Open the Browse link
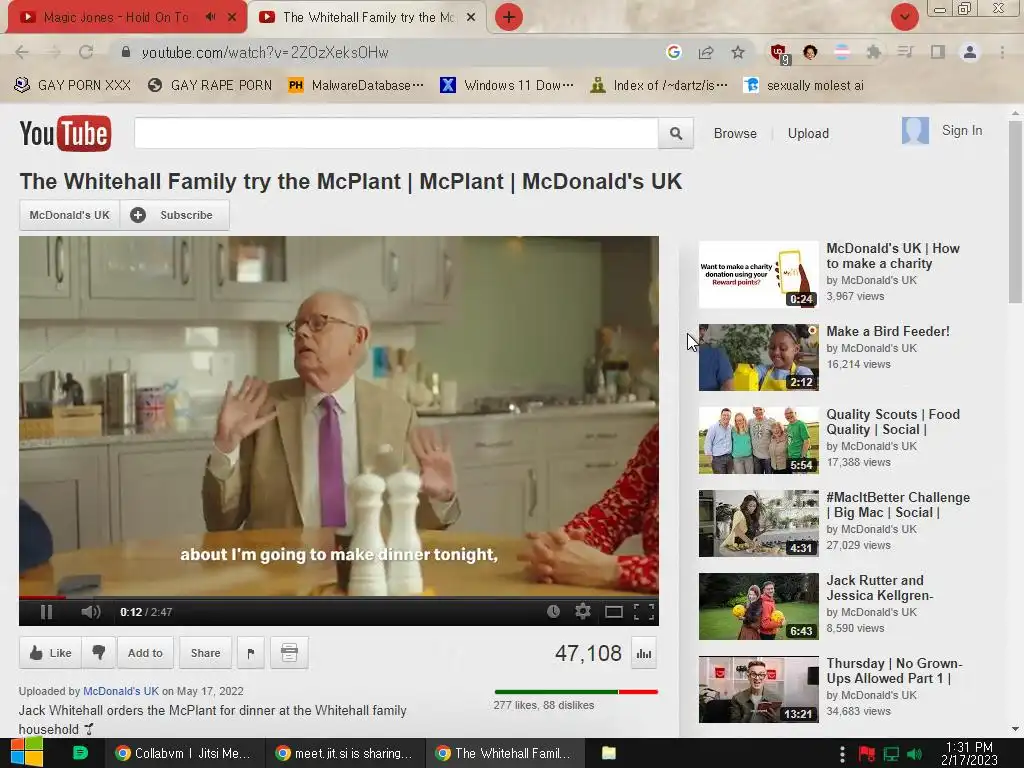The height and width of the screenshot is (768, 1024). coord(735,133)
